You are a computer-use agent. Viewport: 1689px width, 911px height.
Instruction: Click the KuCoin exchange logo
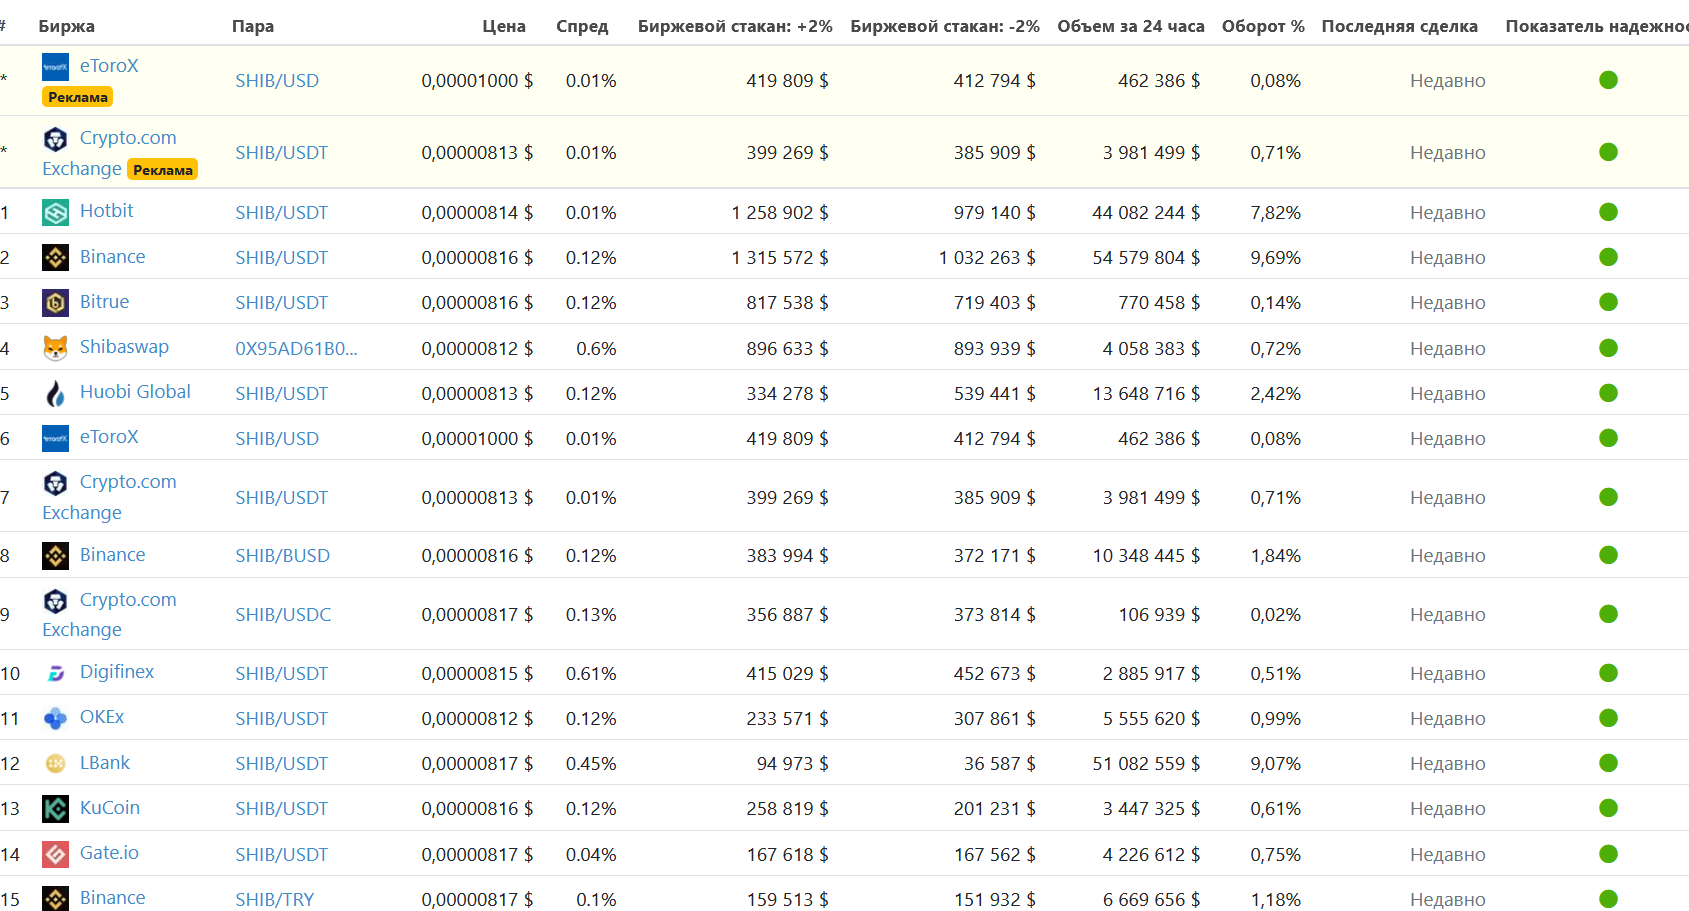pos(55,808)
